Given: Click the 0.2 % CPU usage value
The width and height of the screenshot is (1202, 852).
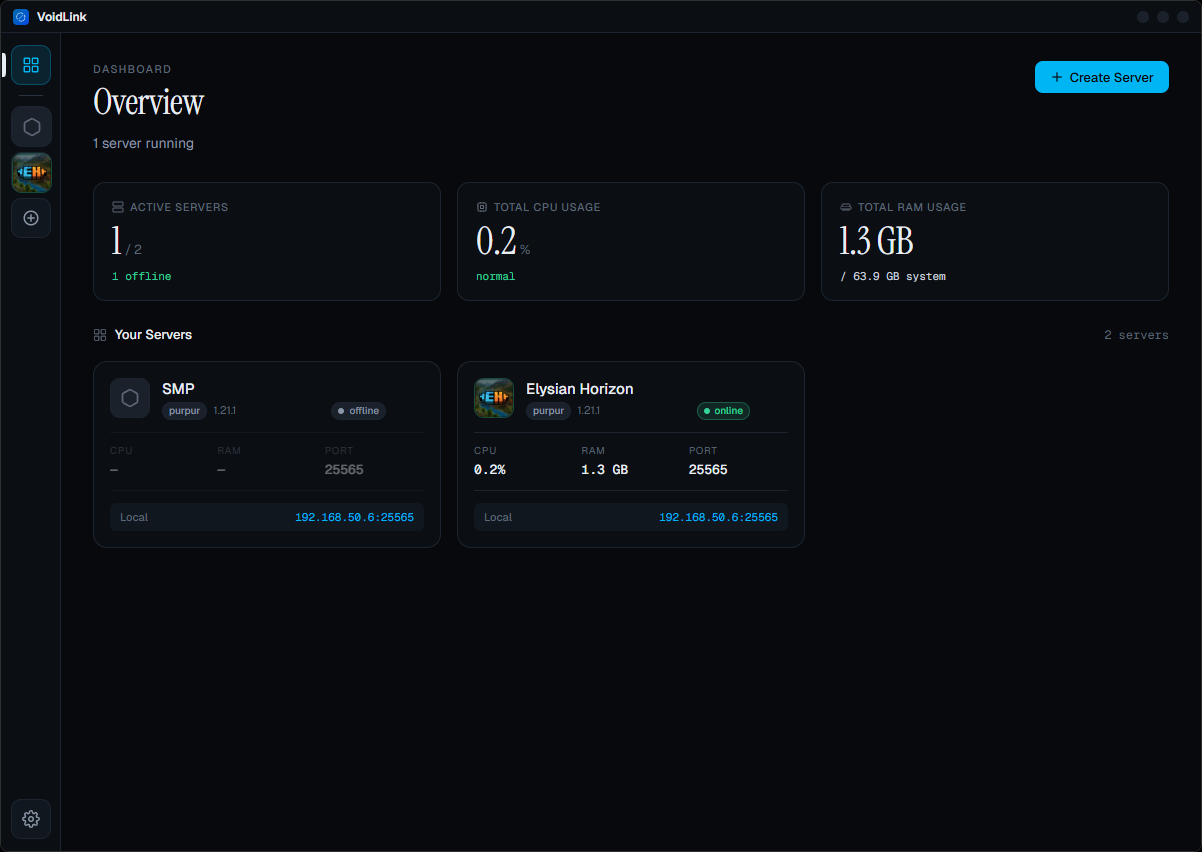Looking at the screenshot, I should coord(503,242).
